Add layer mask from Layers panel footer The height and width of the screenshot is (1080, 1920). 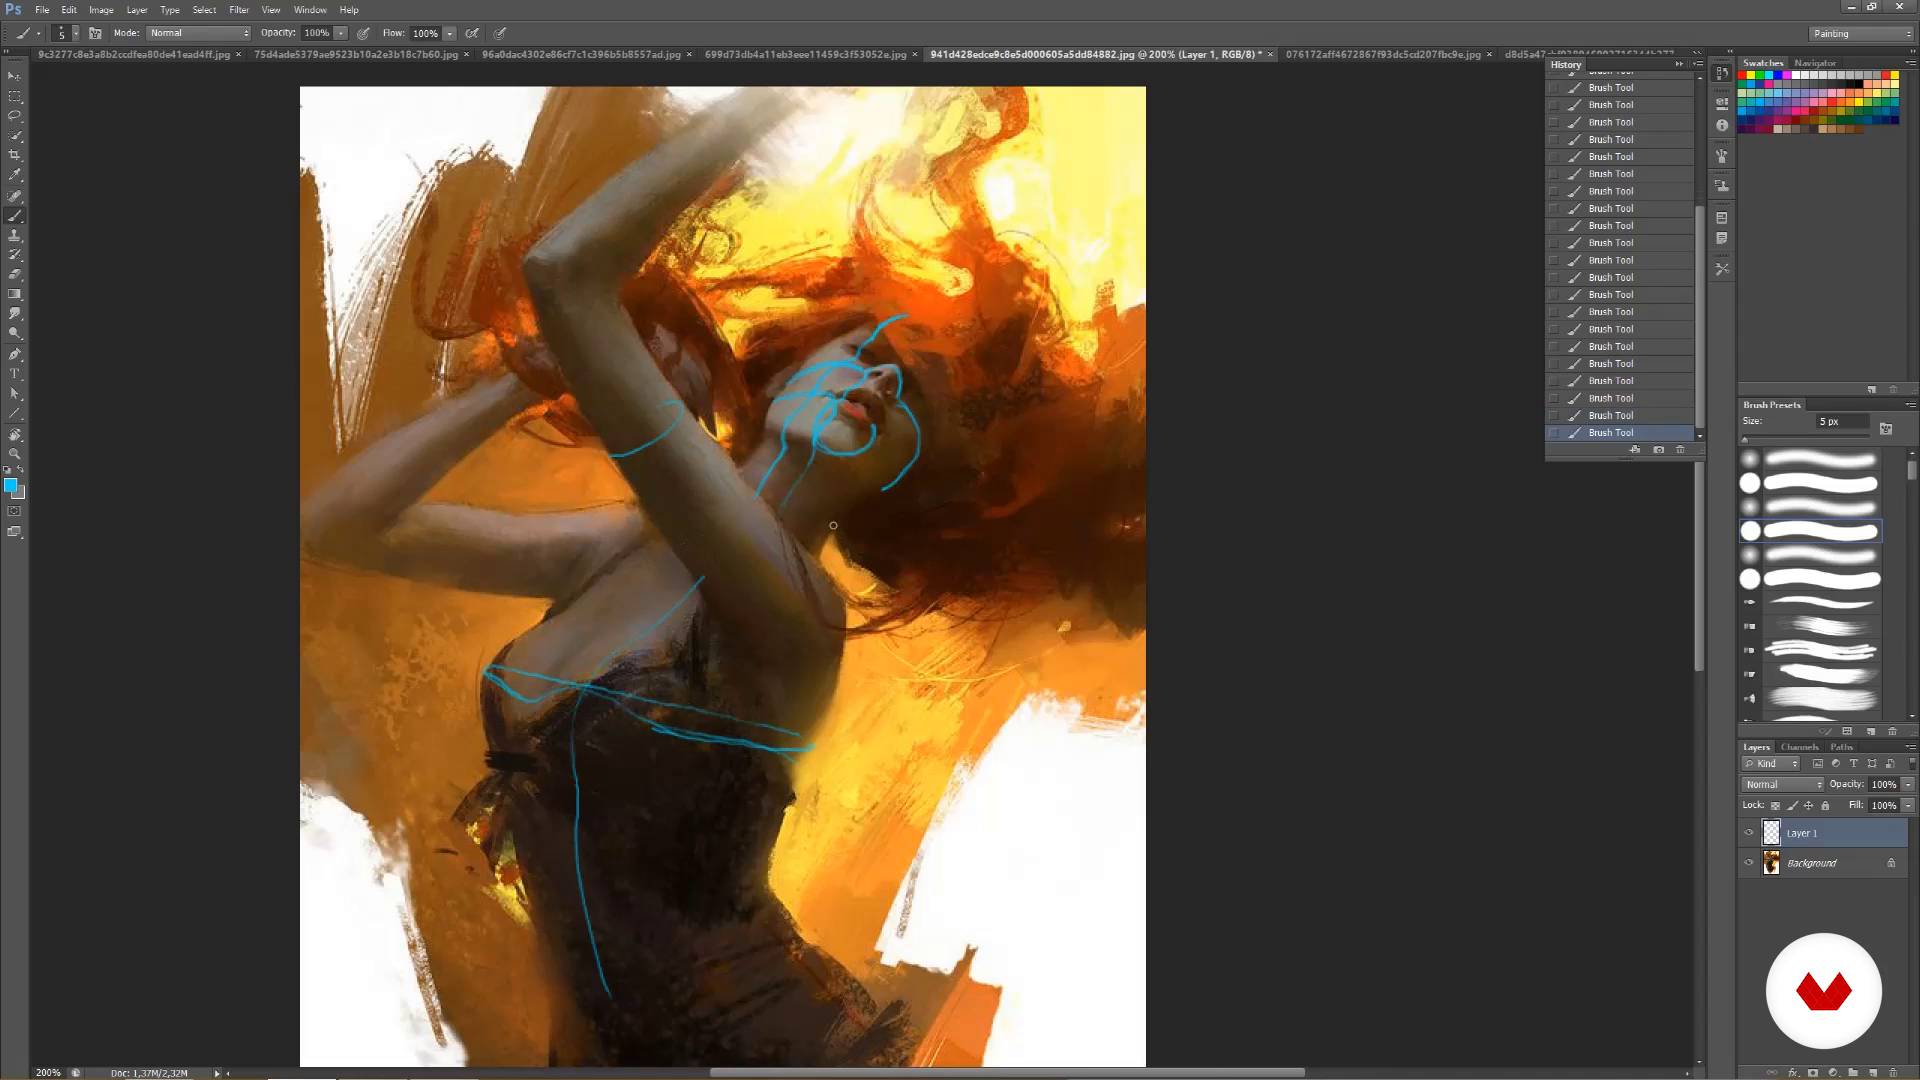[x=1813, y=1072]
